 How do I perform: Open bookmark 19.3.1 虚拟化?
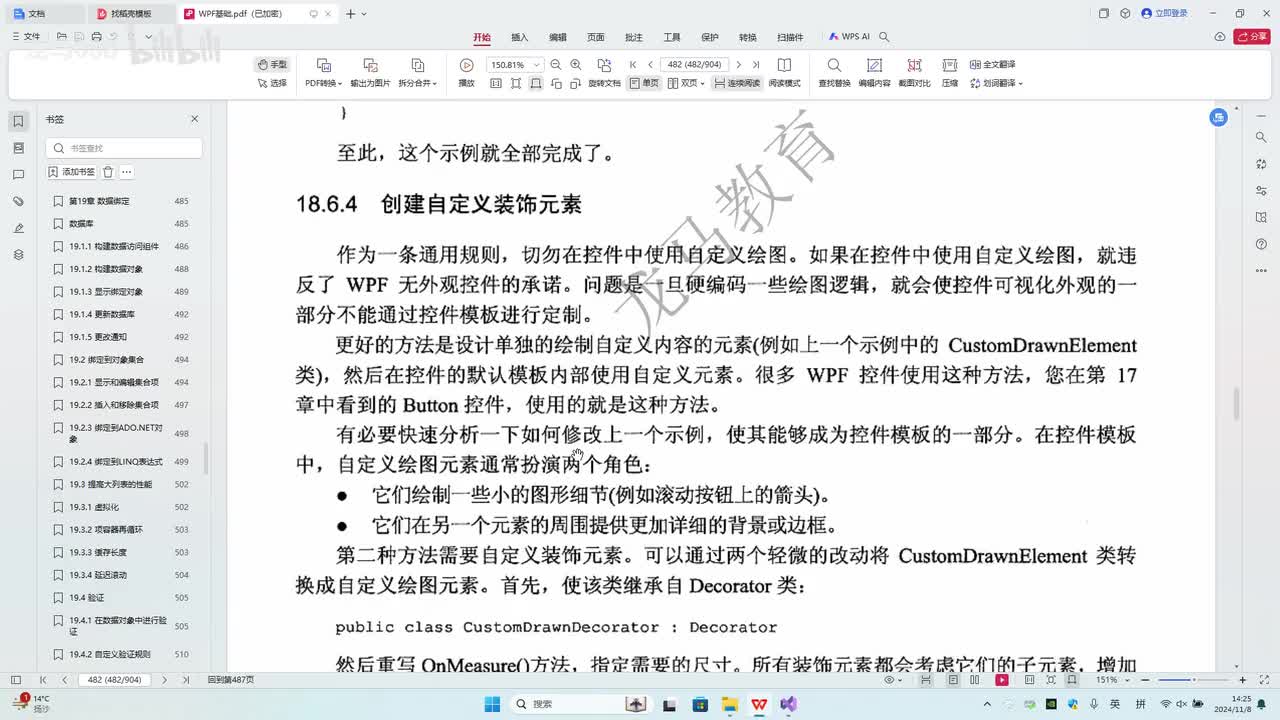pos(120,507)
